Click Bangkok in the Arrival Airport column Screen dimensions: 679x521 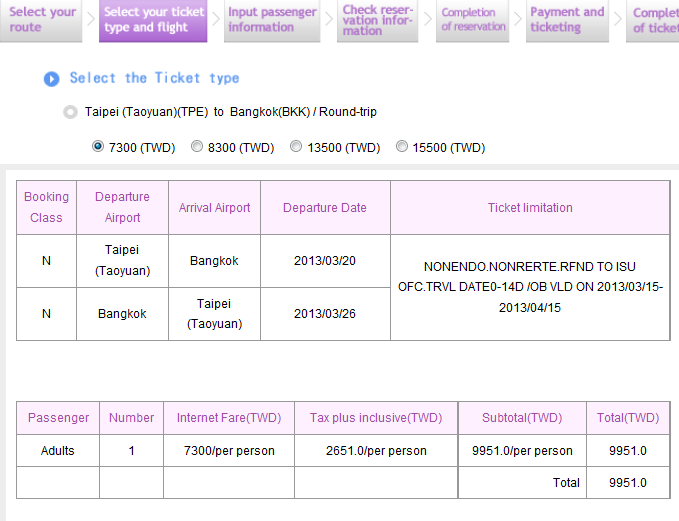coord(214,261)
